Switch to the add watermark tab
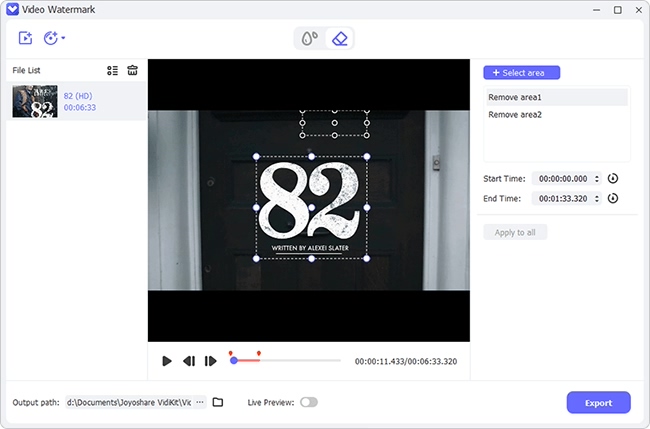 [310, 39]
